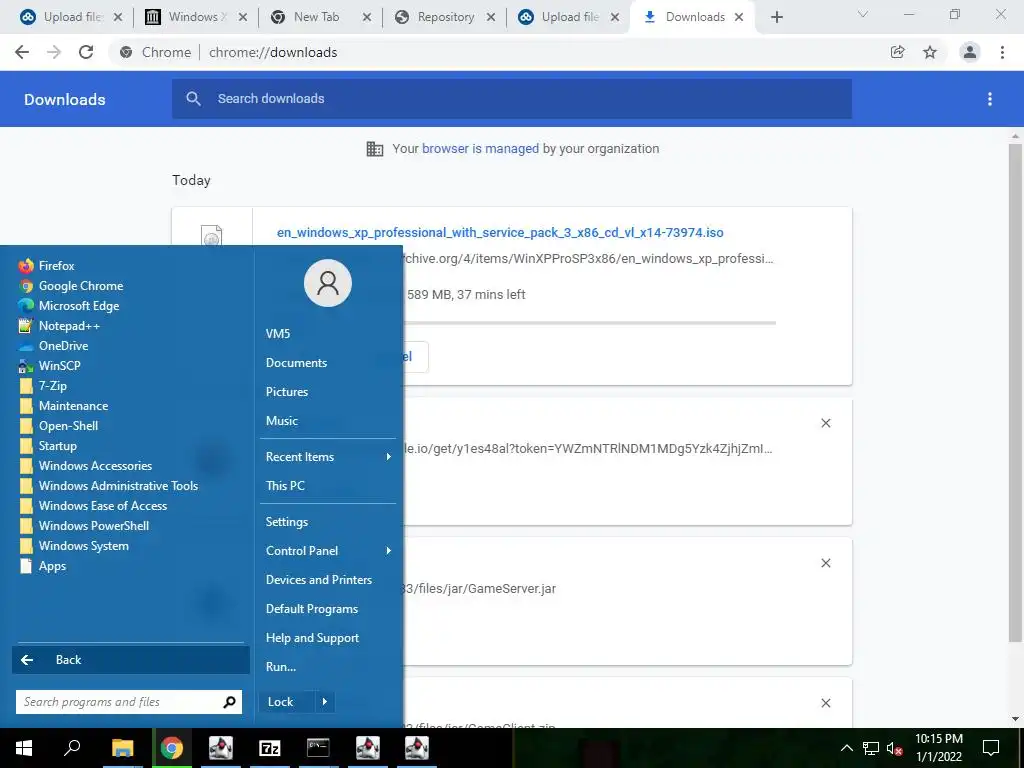The width and height of the screenshot is (1024, 768).
Task: Open OneDrive from the start menu
Action: pyautogui.click(x=53, y=345)
